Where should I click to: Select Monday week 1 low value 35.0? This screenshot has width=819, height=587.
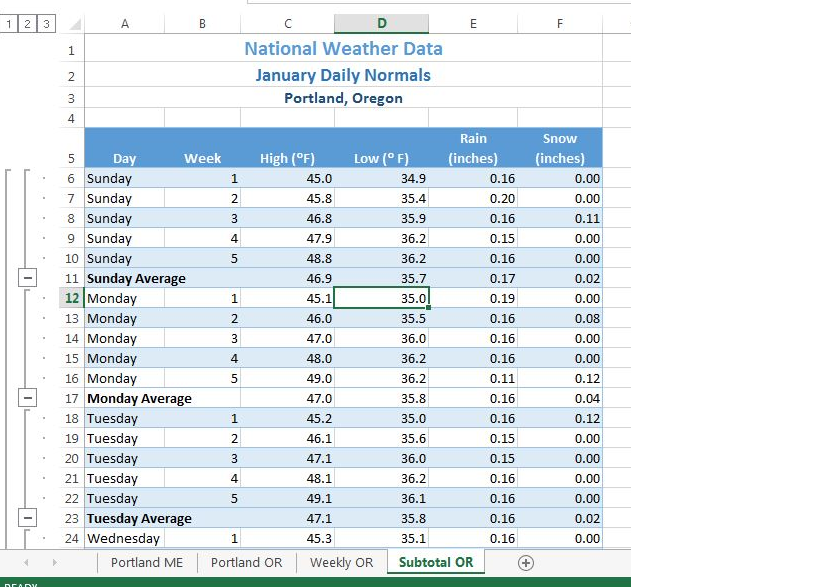381,298
